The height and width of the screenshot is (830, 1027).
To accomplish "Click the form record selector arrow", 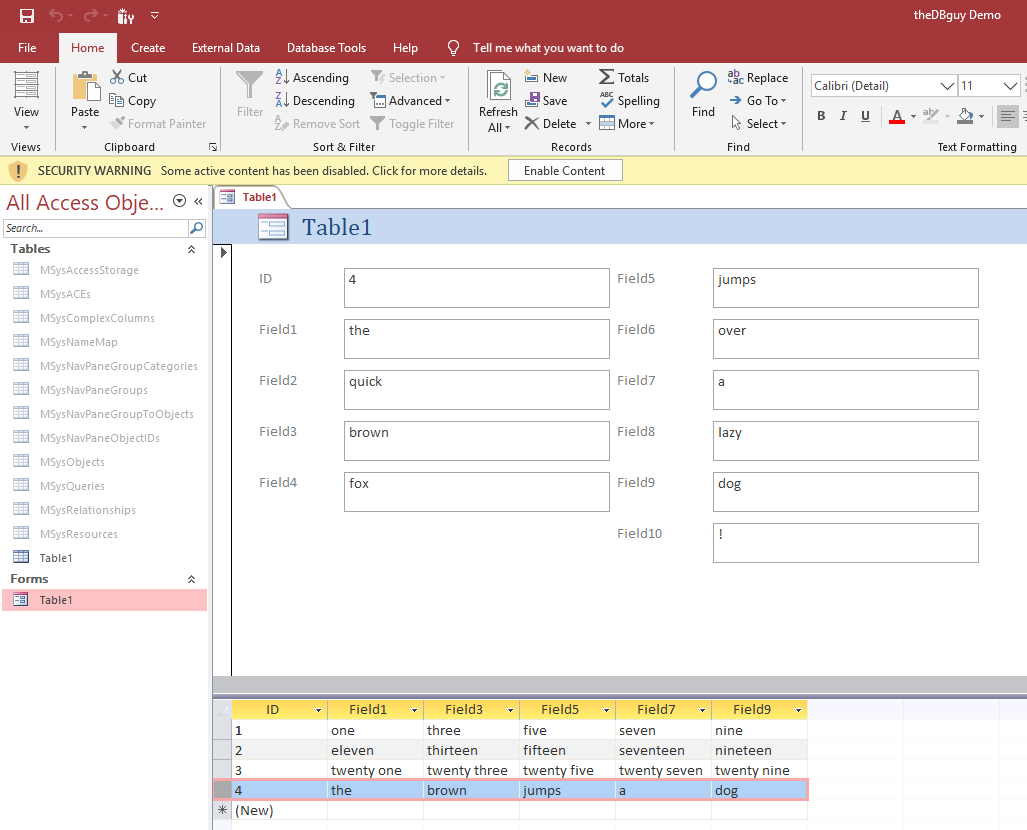I will (x=223, y=252).
